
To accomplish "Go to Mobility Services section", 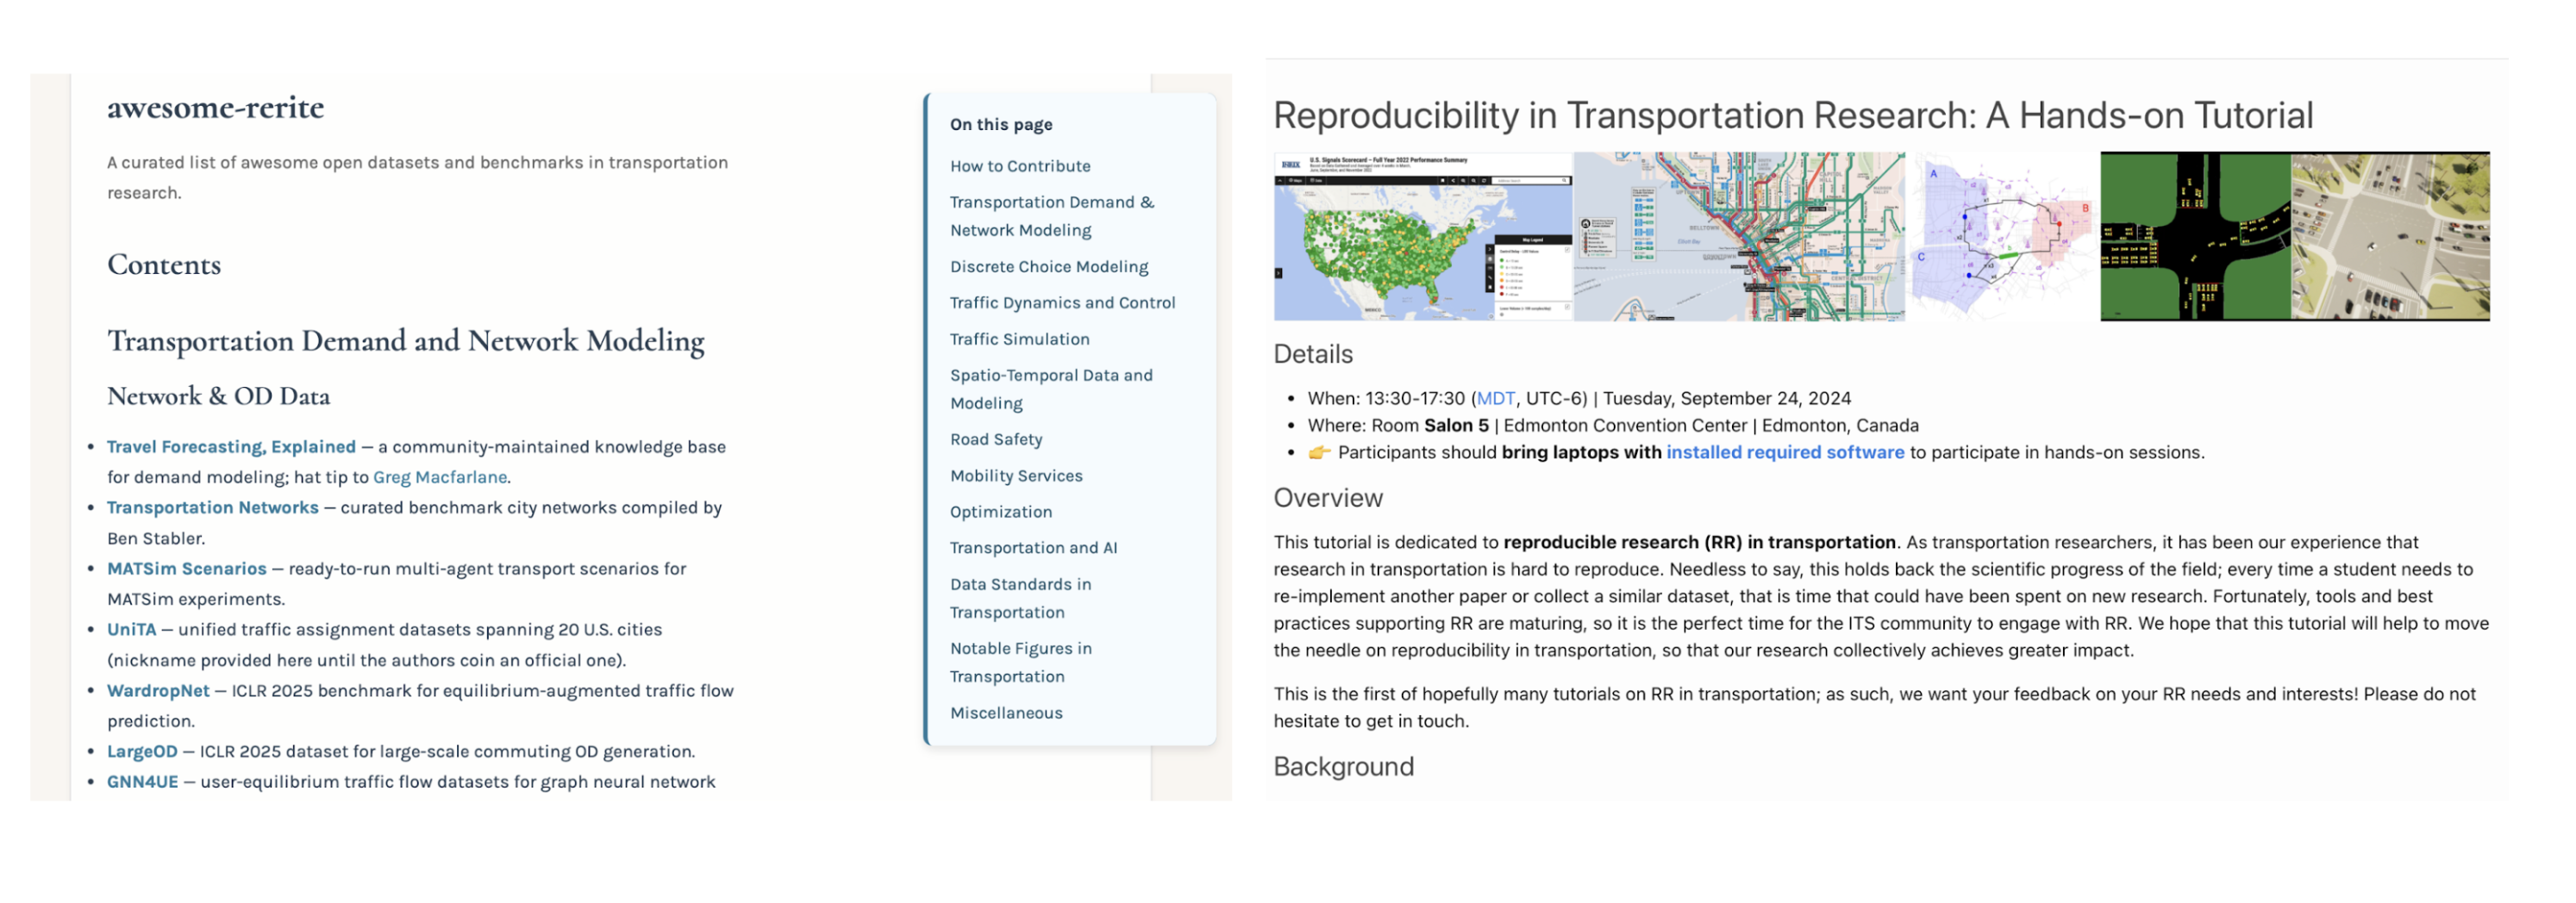I will [x=1015, y=475].
